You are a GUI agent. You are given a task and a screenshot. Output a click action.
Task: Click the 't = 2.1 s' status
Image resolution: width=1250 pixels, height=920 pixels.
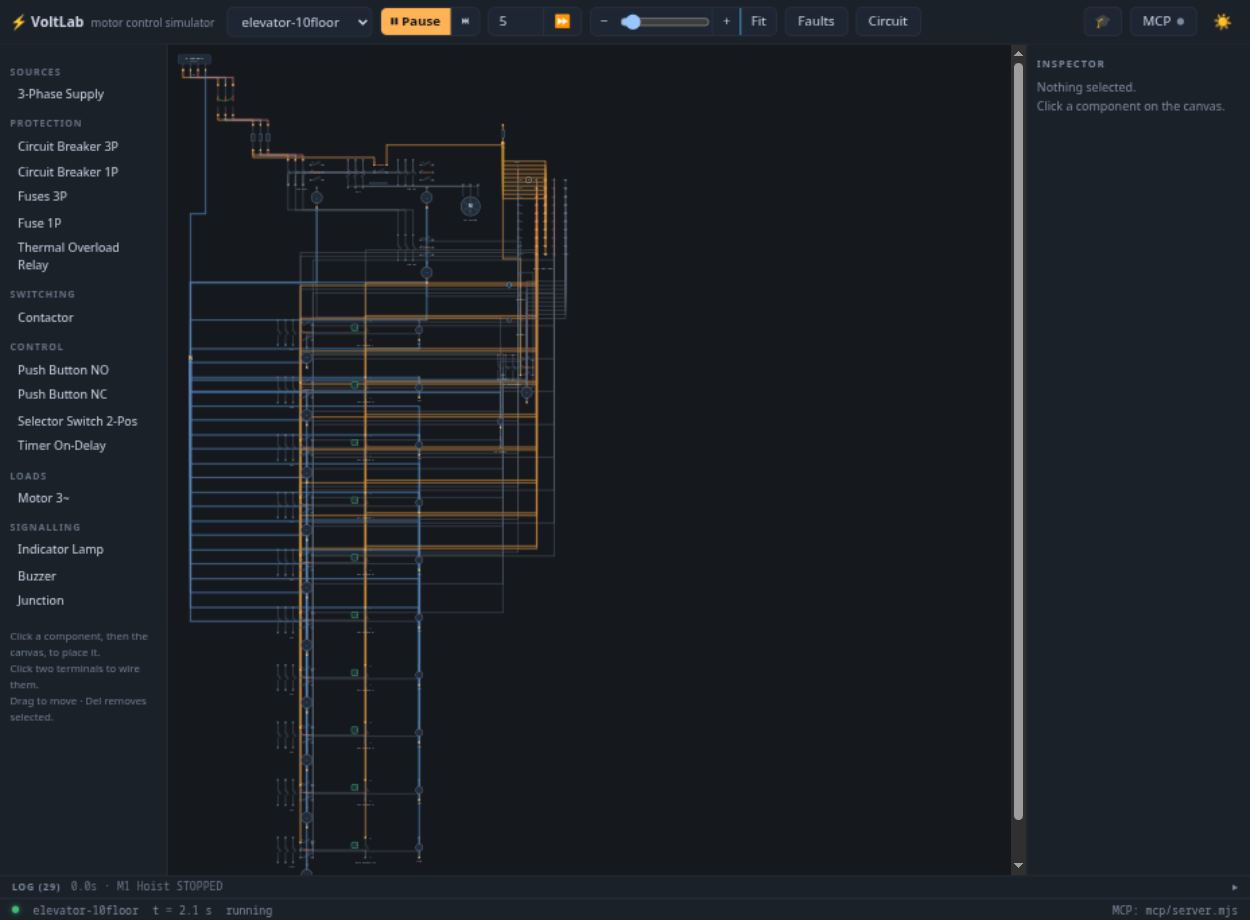(182, 910)
